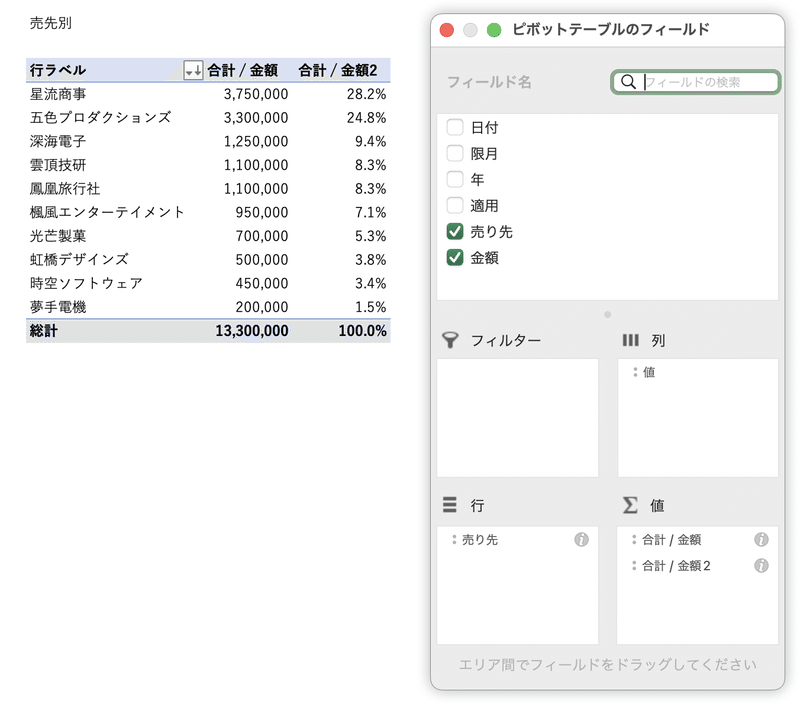Click the 合計 / 金額 column header
800x705 pixels.
click(x=243, y=70)
